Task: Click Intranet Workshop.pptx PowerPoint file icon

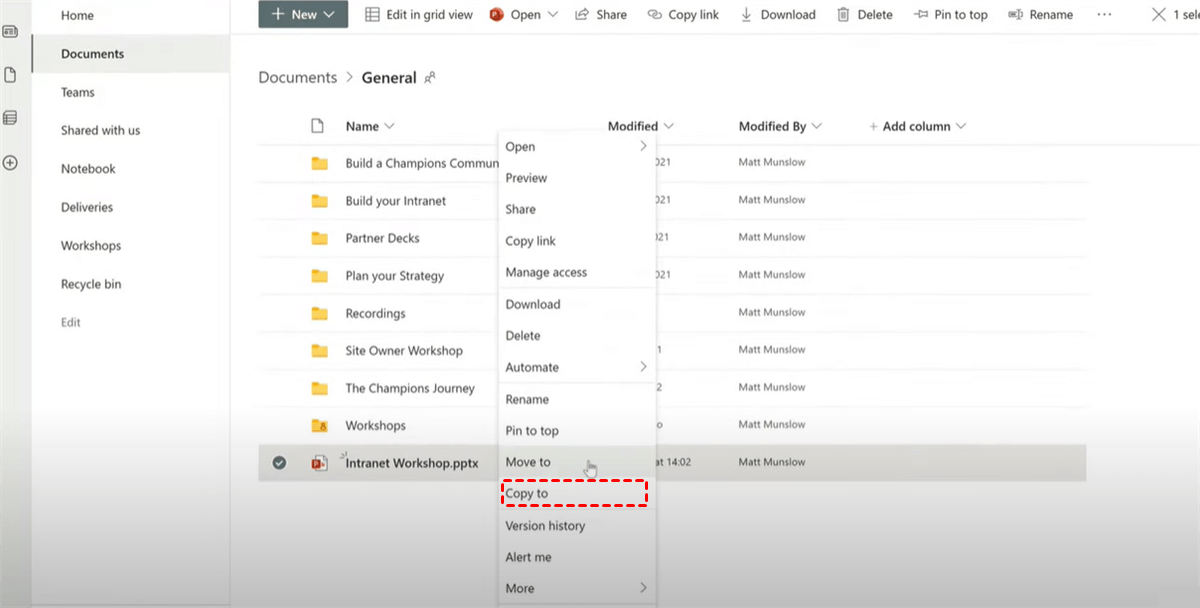Action: click(x=319, y=463)
